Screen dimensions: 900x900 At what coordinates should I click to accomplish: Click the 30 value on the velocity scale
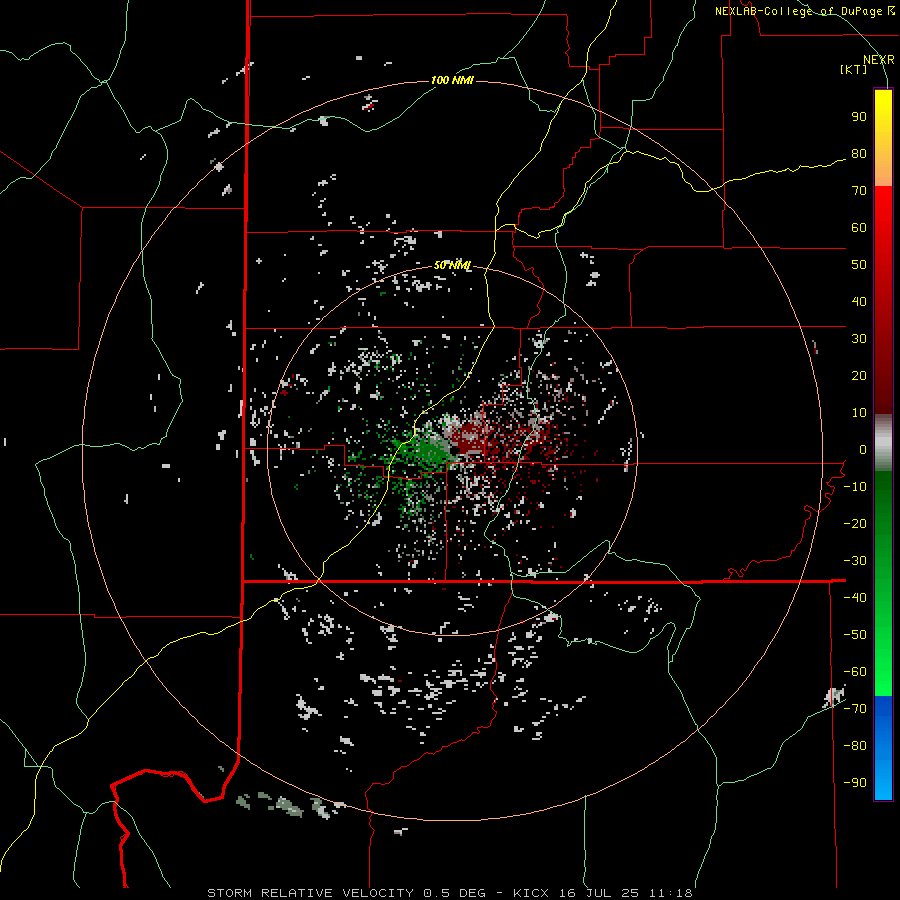[x=859, y=339]
